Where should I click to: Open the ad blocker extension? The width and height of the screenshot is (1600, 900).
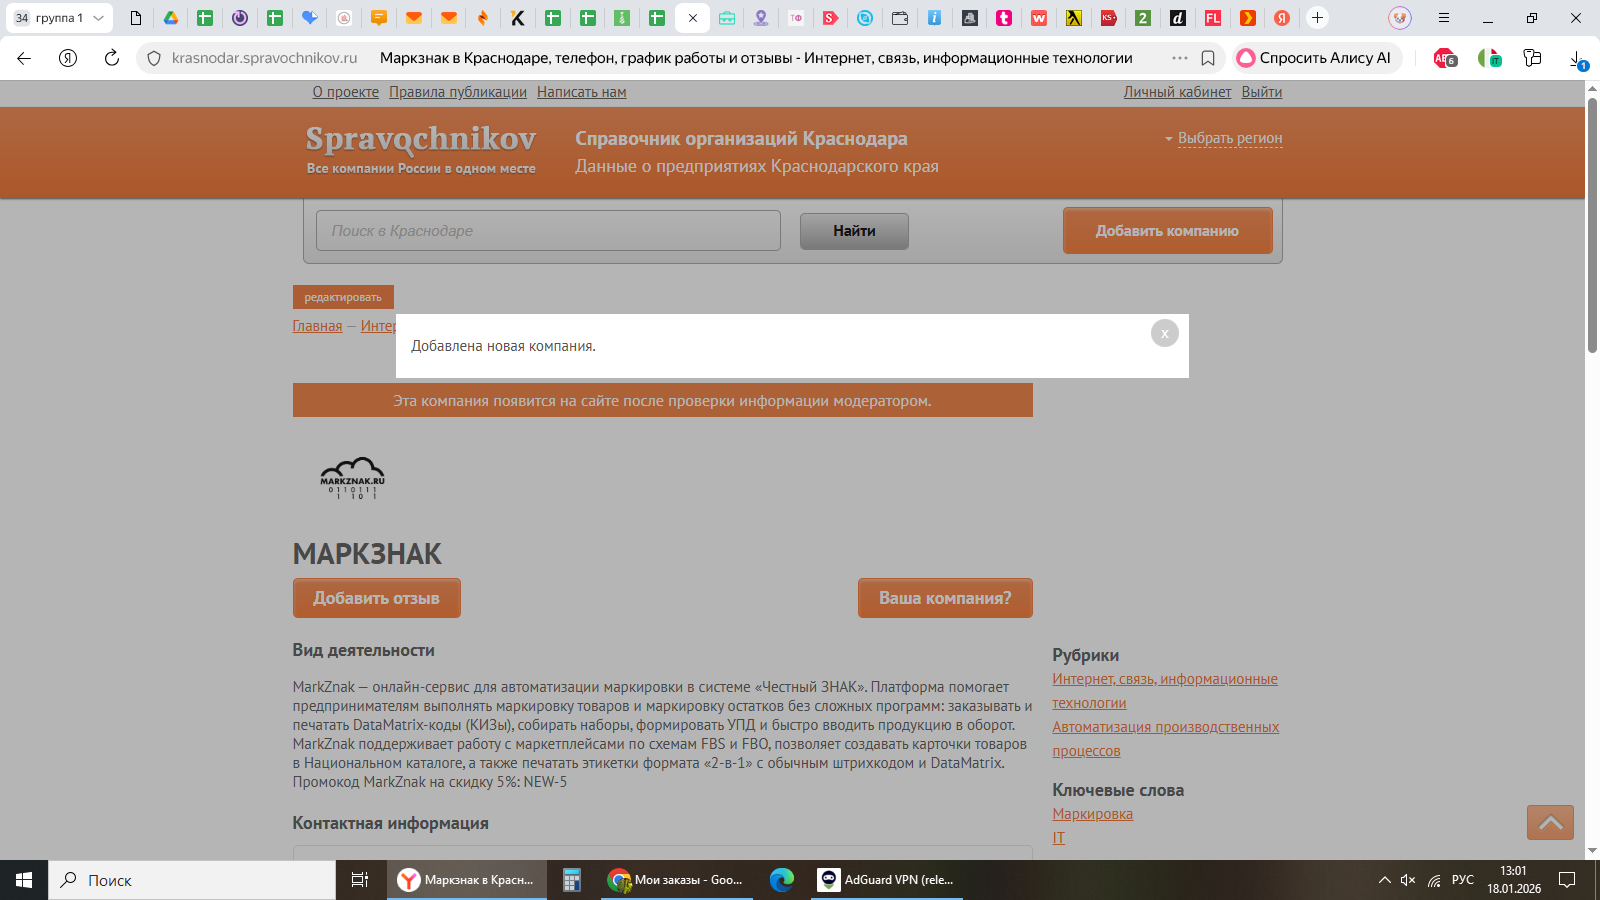click(1444, 58)
